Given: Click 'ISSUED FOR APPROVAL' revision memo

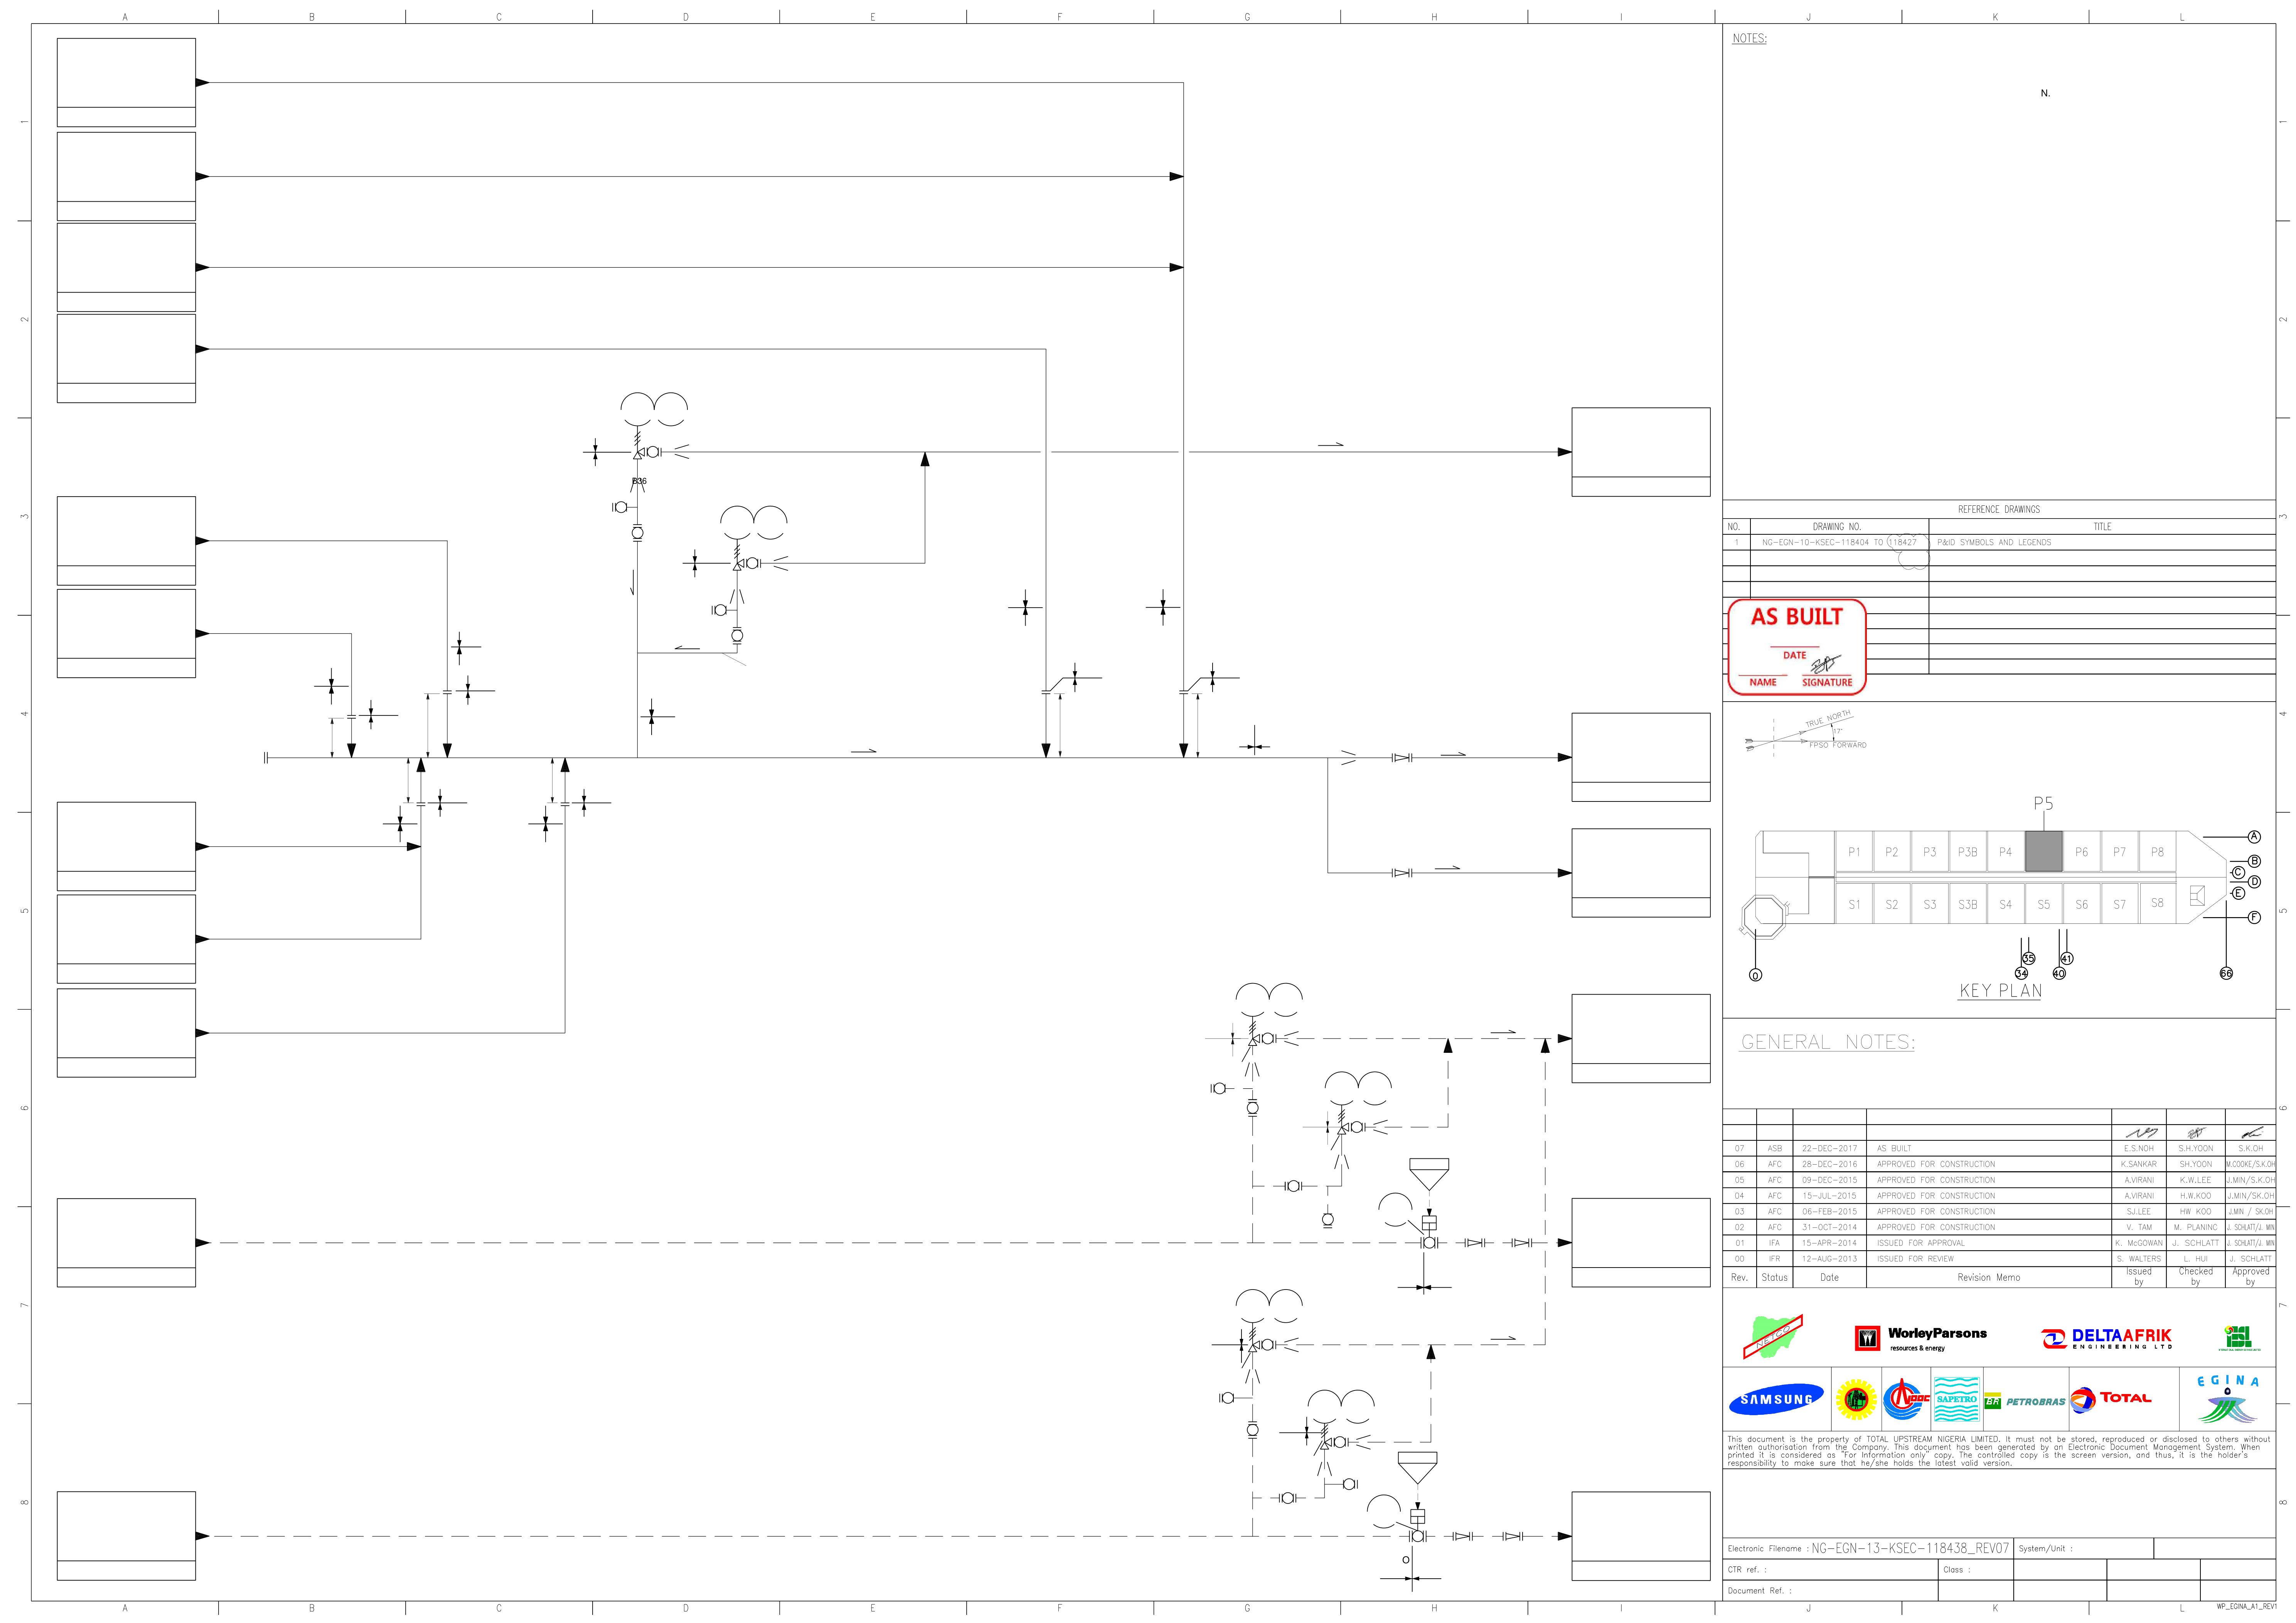Looking at the screenshot, I should 1920,1243.
